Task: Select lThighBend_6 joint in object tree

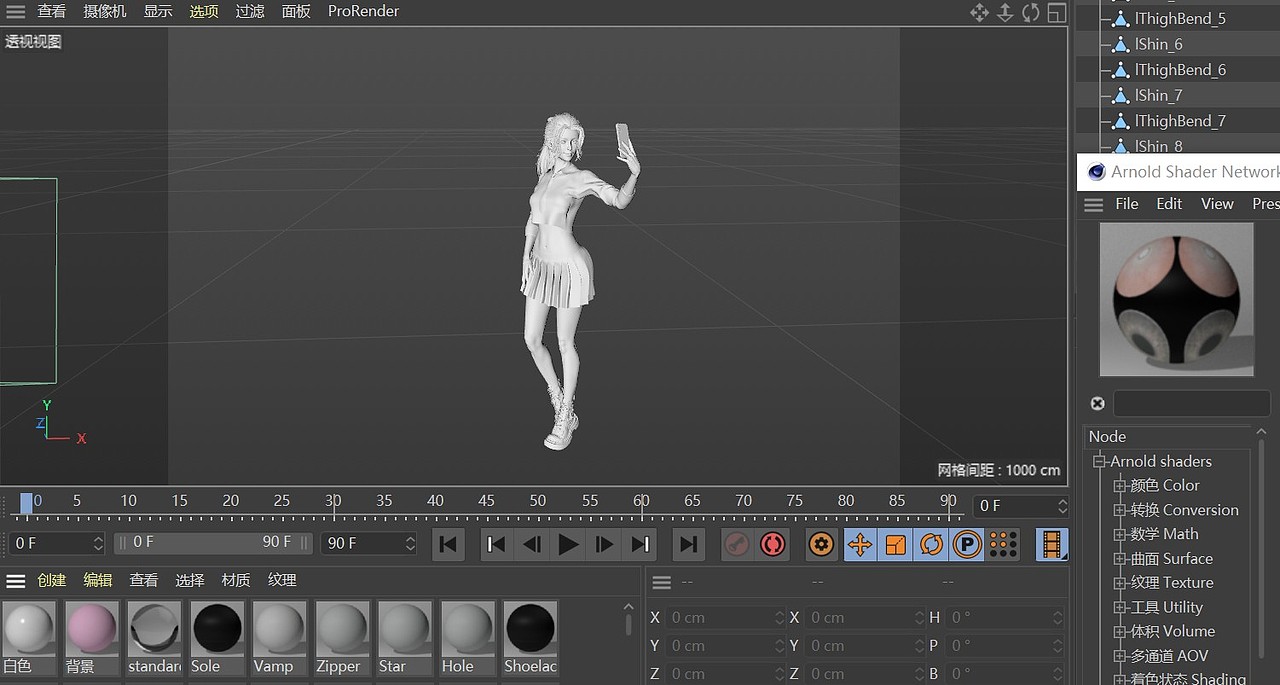Action: pos(1178,70)
